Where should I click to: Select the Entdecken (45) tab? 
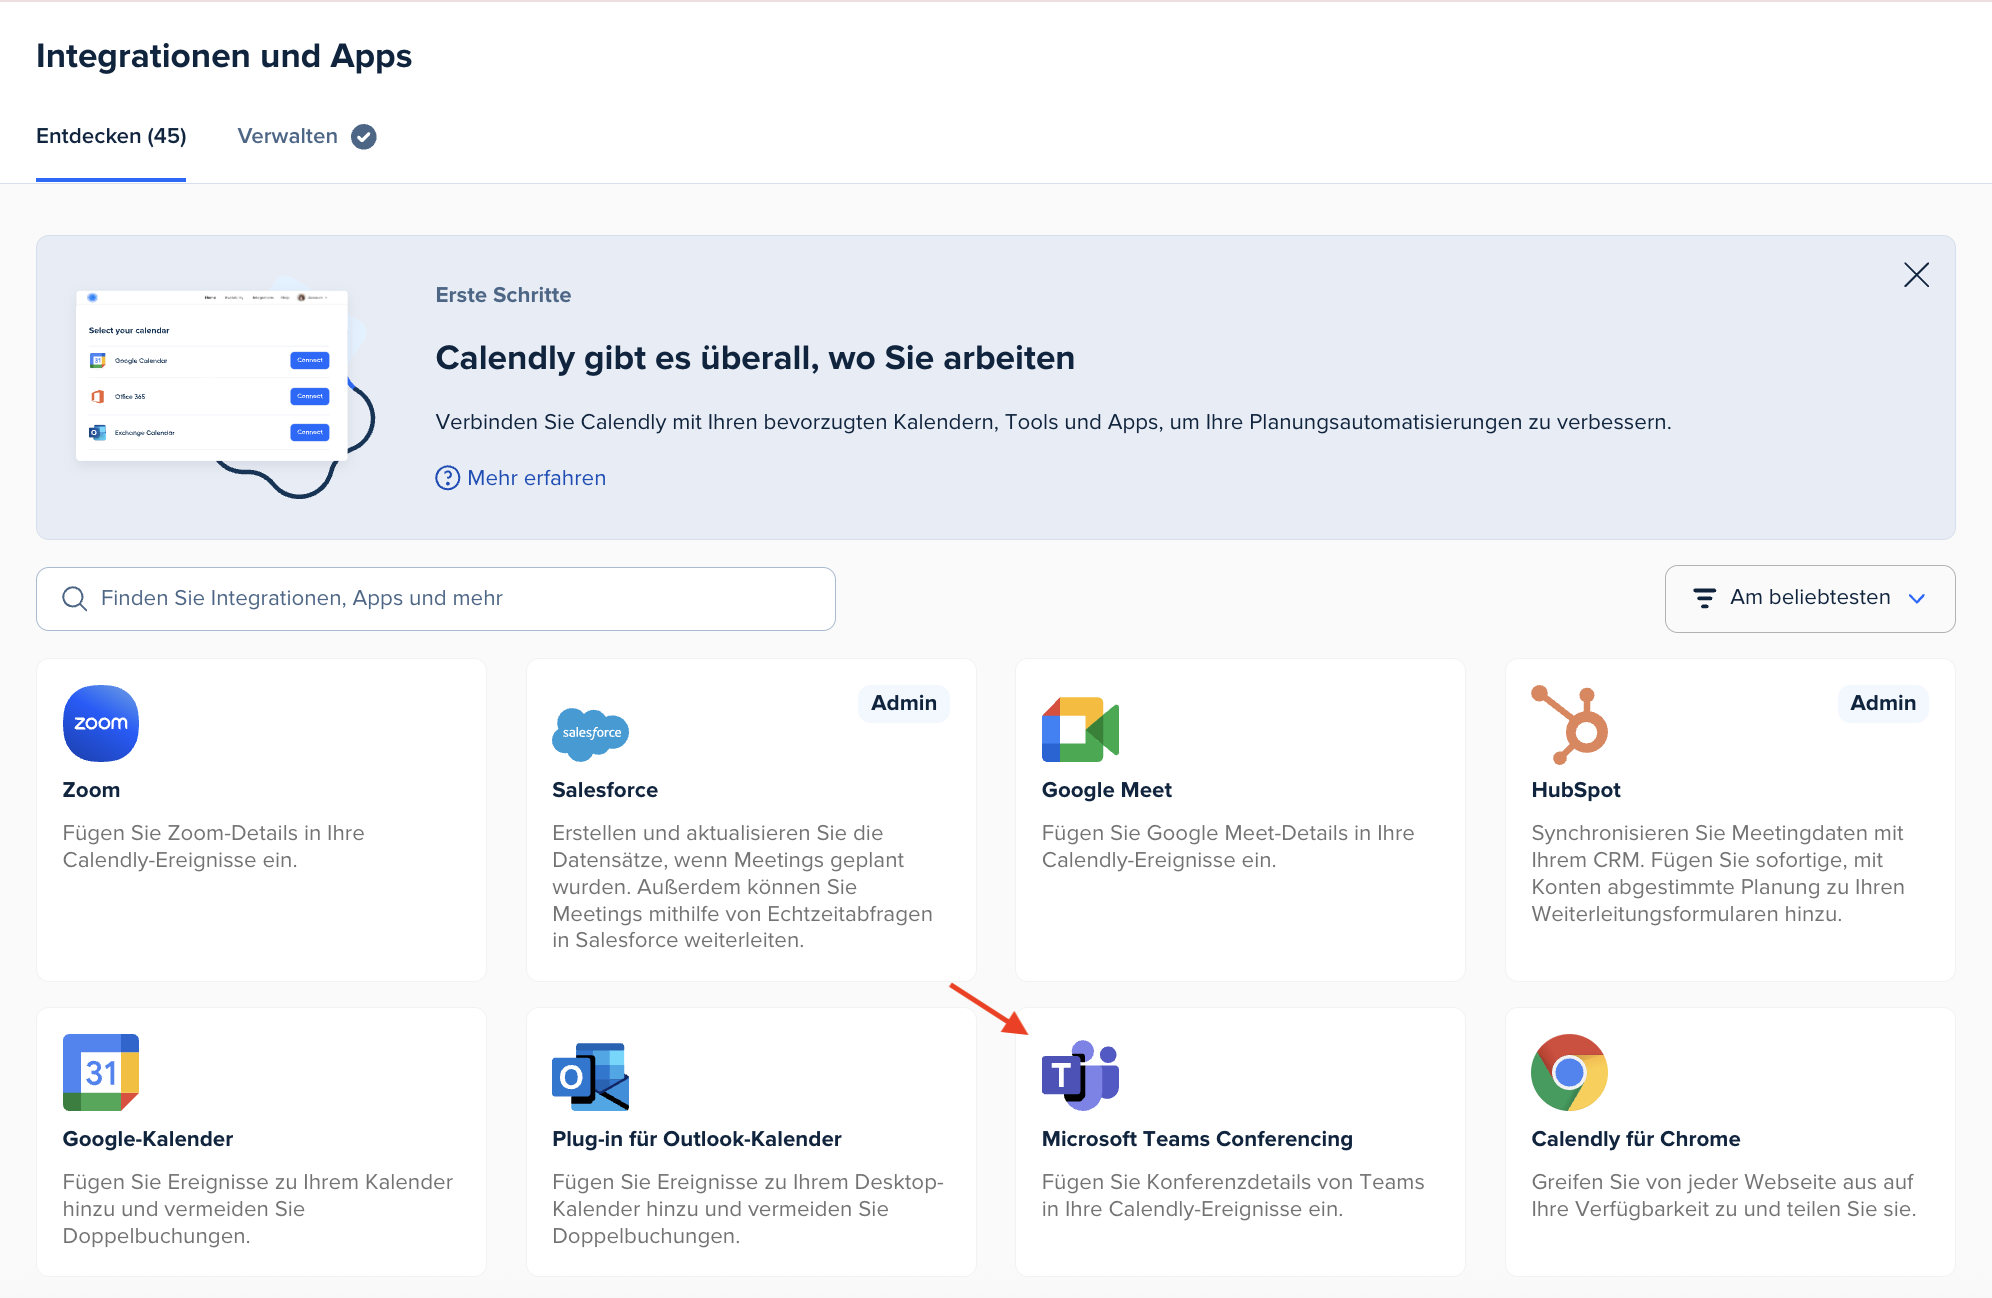tap(111, 136)
